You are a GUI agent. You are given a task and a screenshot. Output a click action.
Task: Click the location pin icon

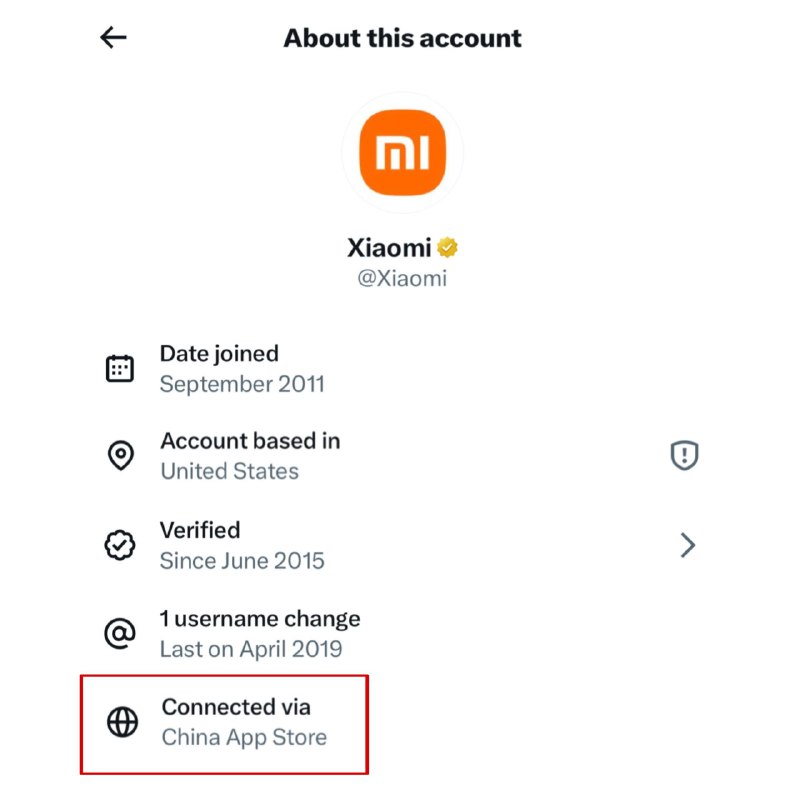click(120, 456)
